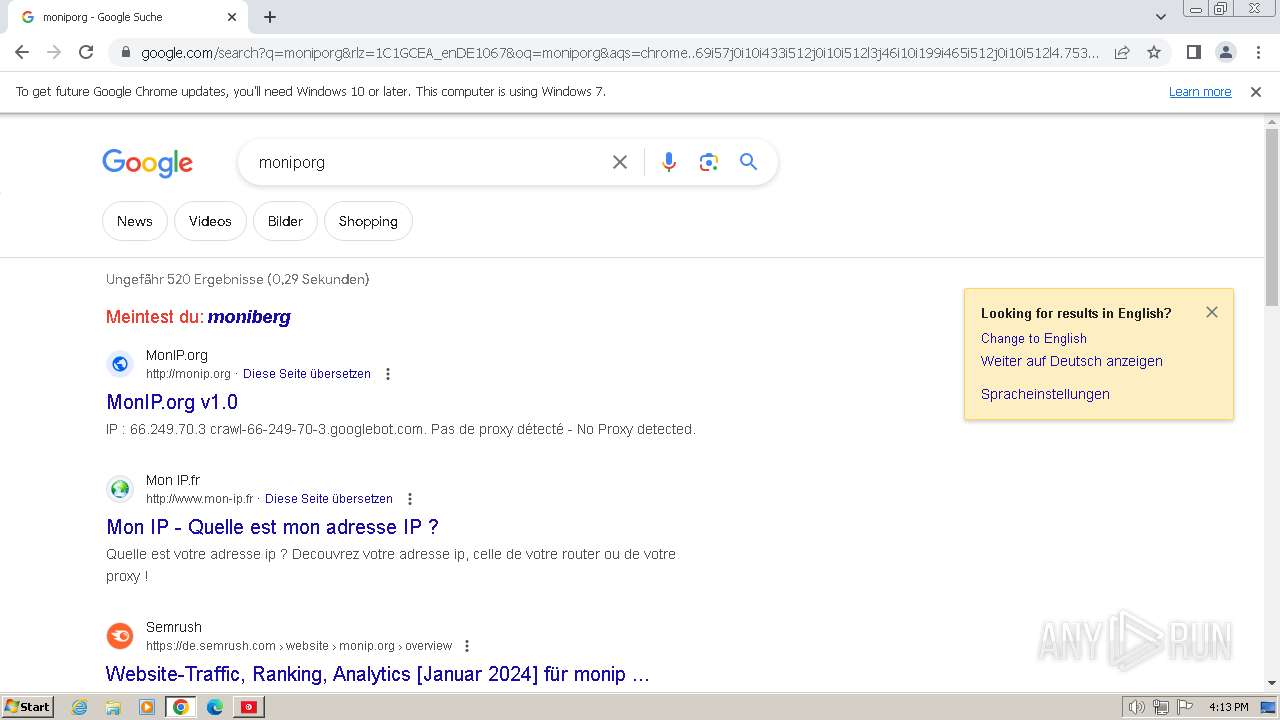Start voice search with microphone
This screenshot has width=1280, height=720.
pyautogui.click(x=669, y=162)
